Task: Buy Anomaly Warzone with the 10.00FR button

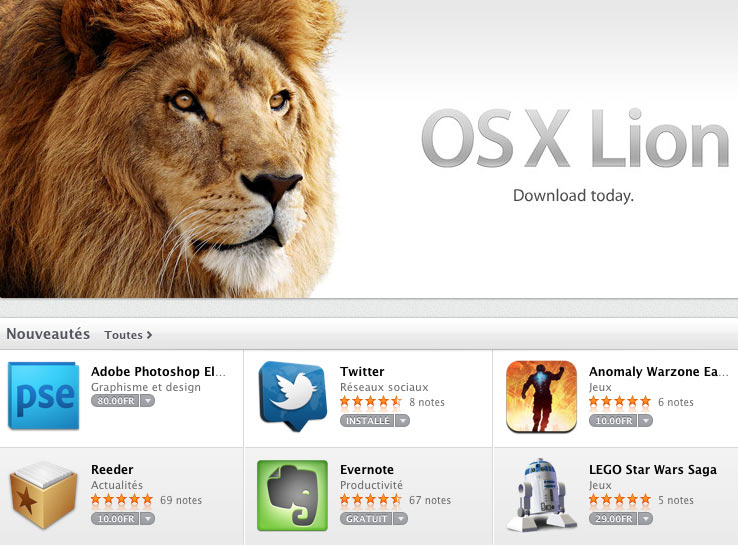Action: (x=614, y=421)
